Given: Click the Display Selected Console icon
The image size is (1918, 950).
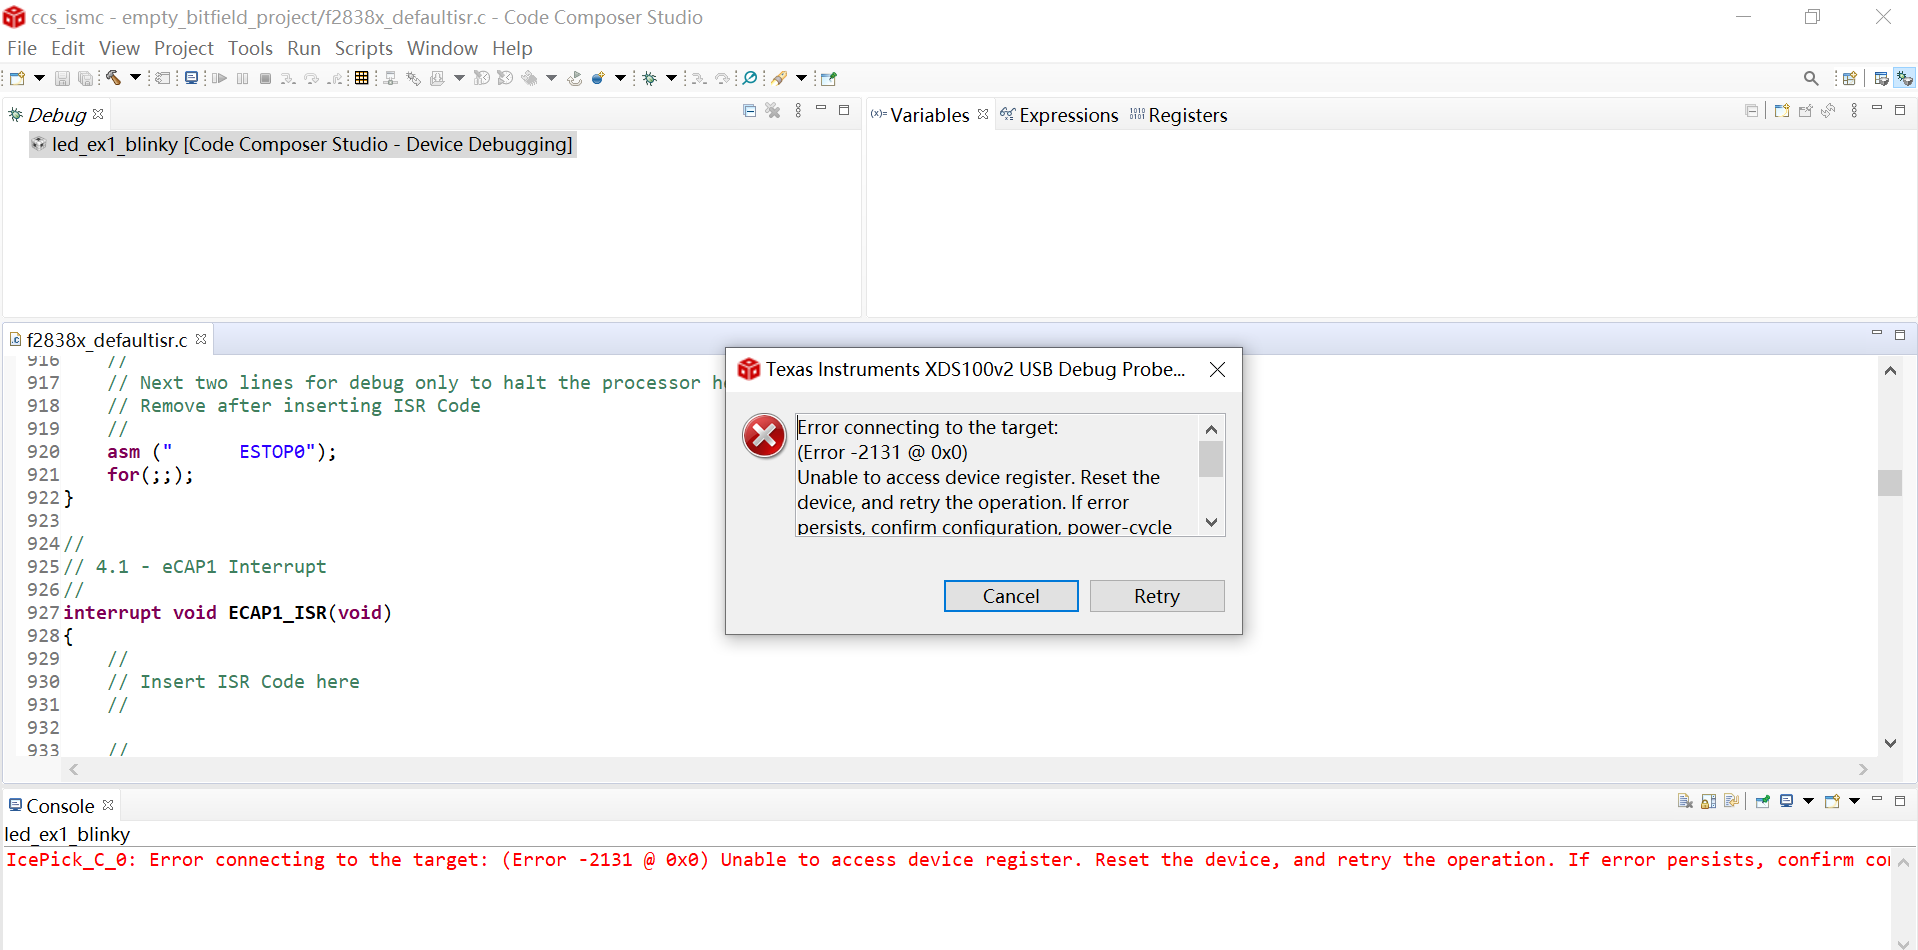Looking at the screenshot, I should click(x=1786, y=801).
